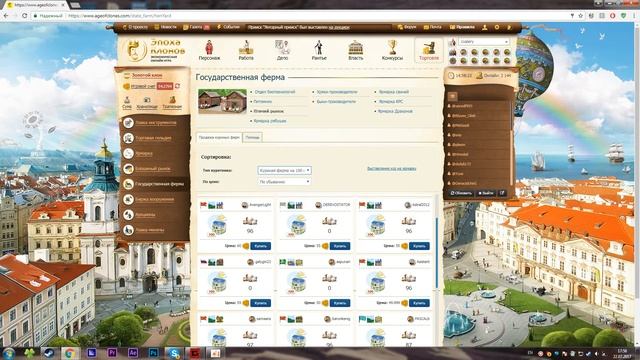Open After Effects from the taskbar
Screen dimensions: 640x360
pyautogui.click(x=132, y=353)
